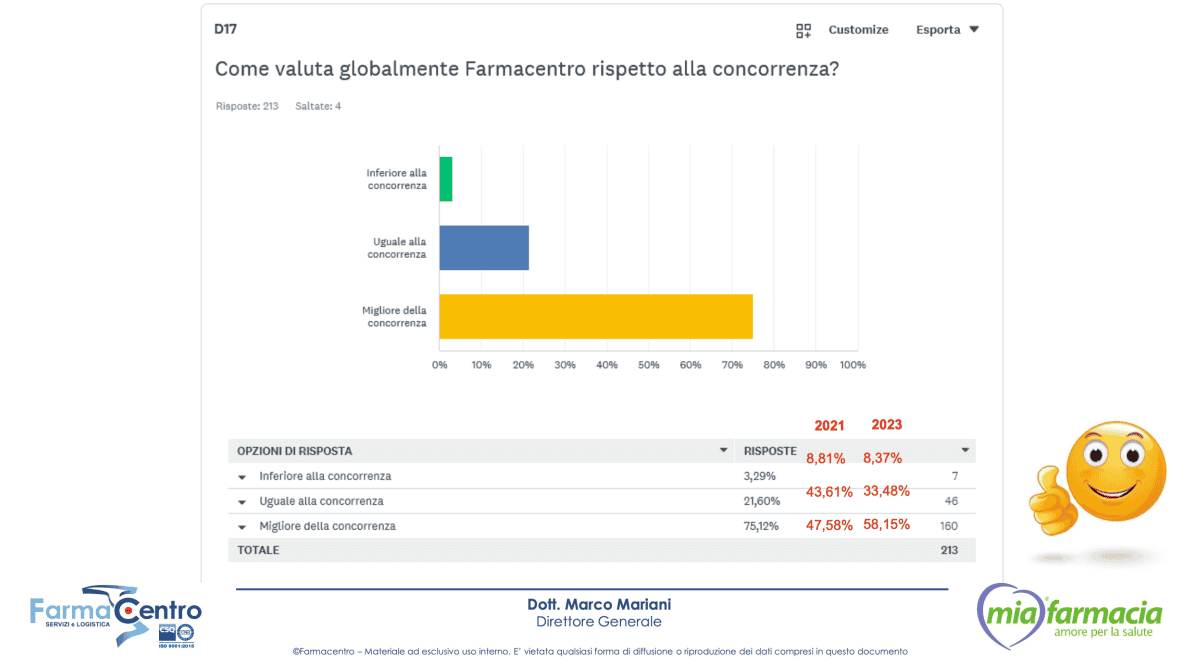Expand the 'Migliore della concorrenza' row arrow
This screenshot has height=670, width=1200.
click(242, 527)
